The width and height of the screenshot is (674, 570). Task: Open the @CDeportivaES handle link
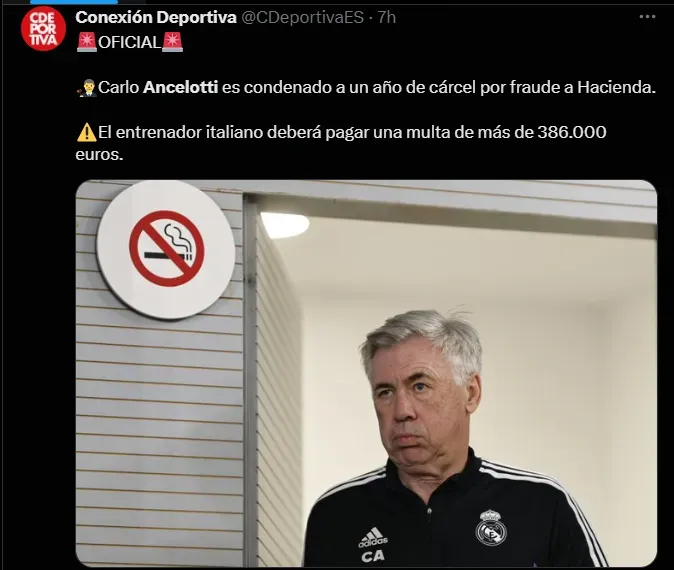pos(302,17)
